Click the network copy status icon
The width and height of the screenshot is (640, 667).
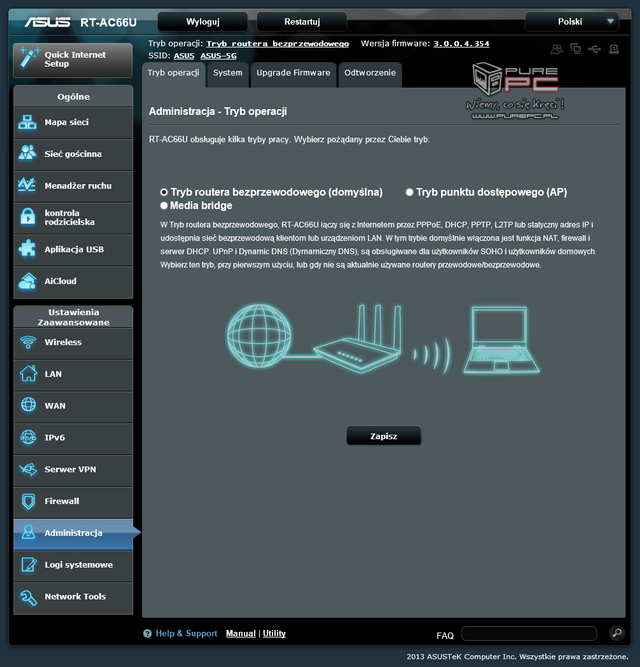[575, 49]
